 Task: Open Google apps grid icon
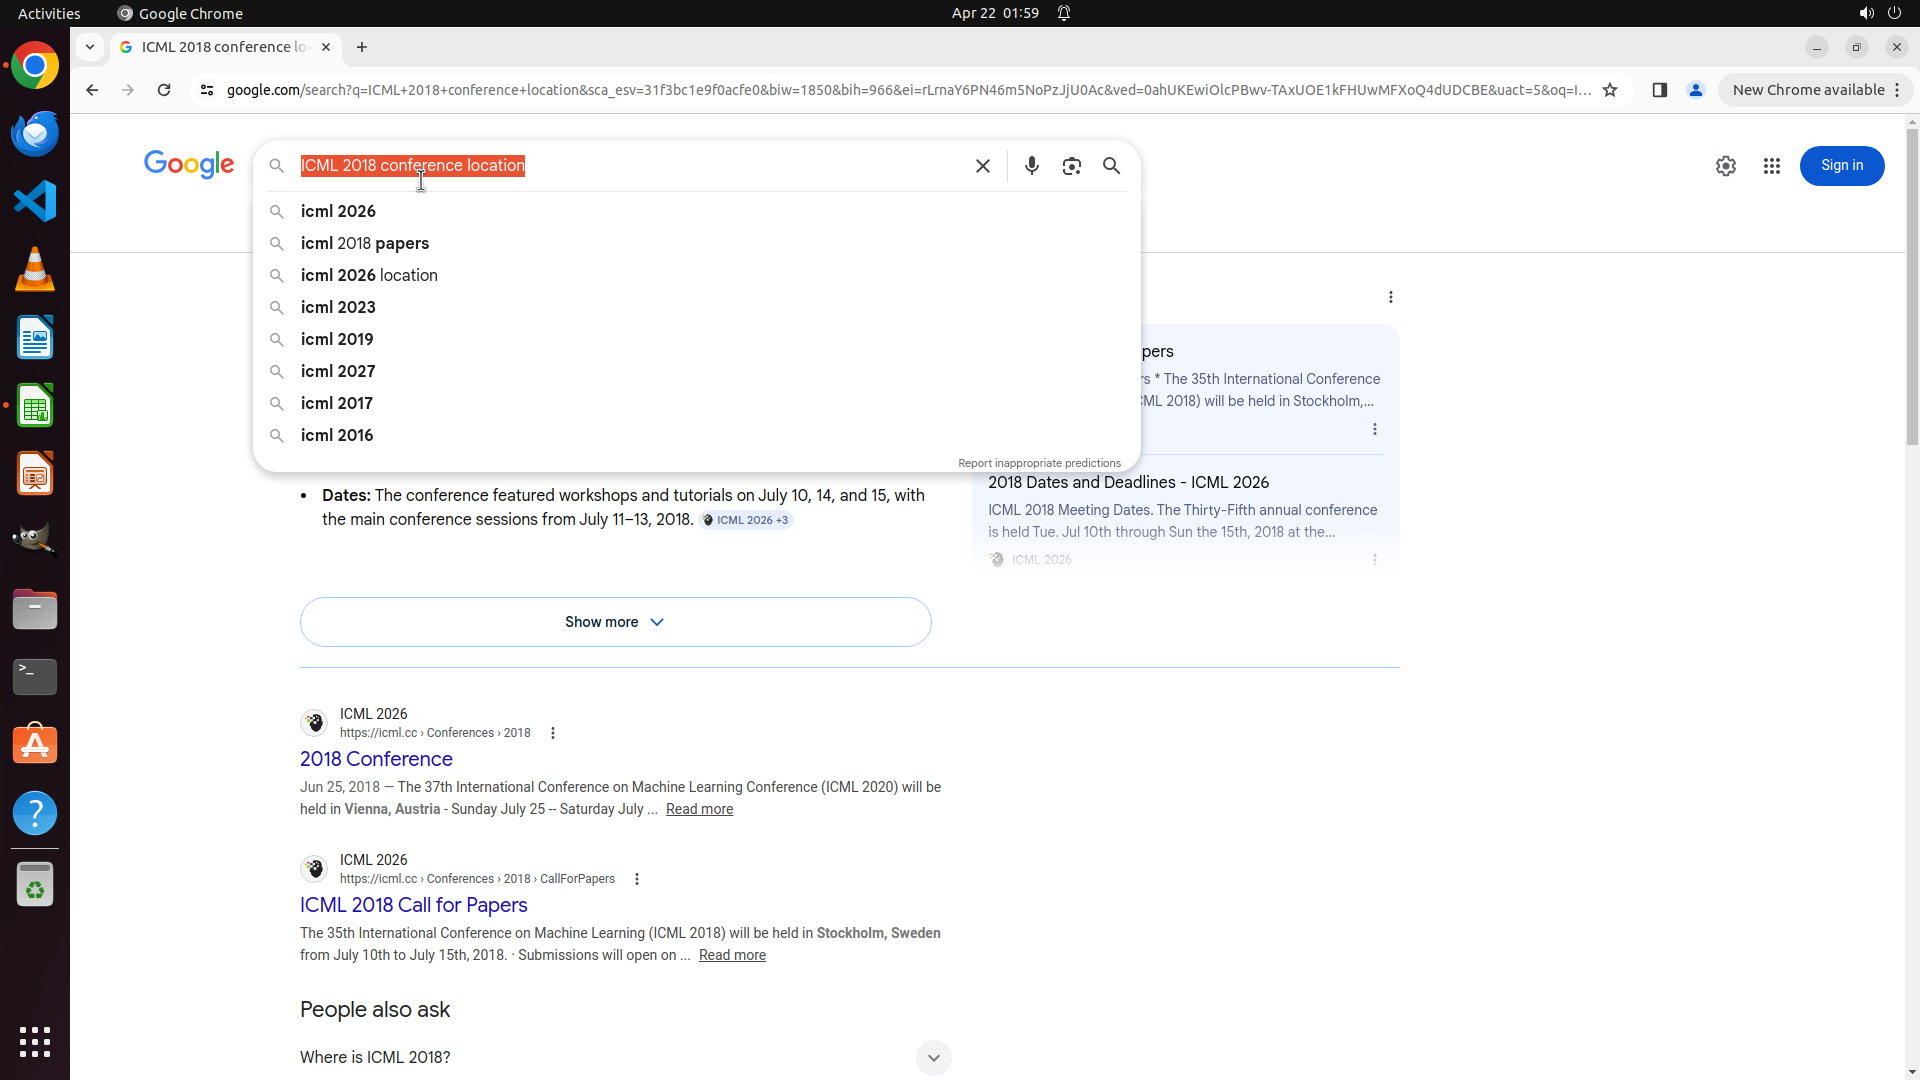pos(1771,166)
